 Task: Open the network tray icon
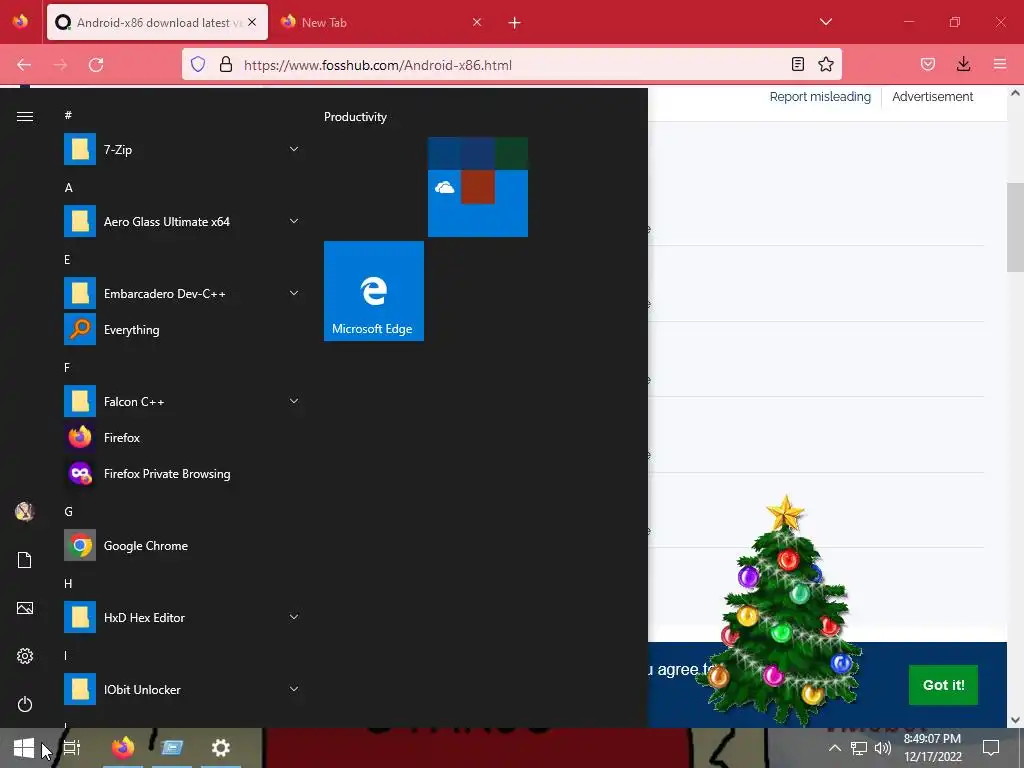pyautogui.click(x=859, y=748)
